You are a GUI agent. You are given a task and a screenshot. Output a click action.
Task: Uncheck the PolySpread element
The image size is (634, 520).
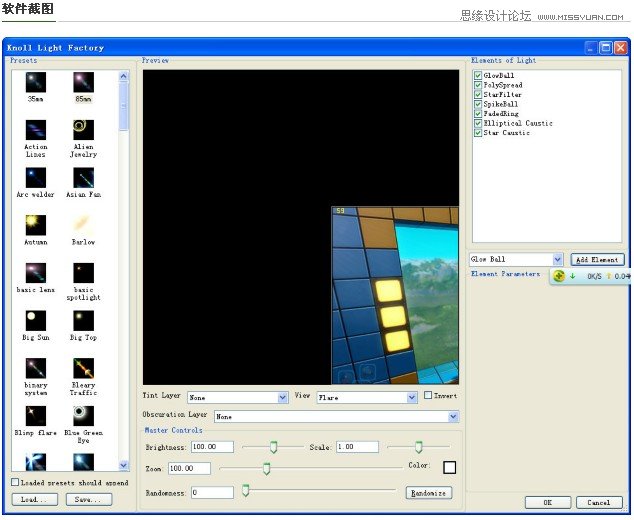coord(478,85)
